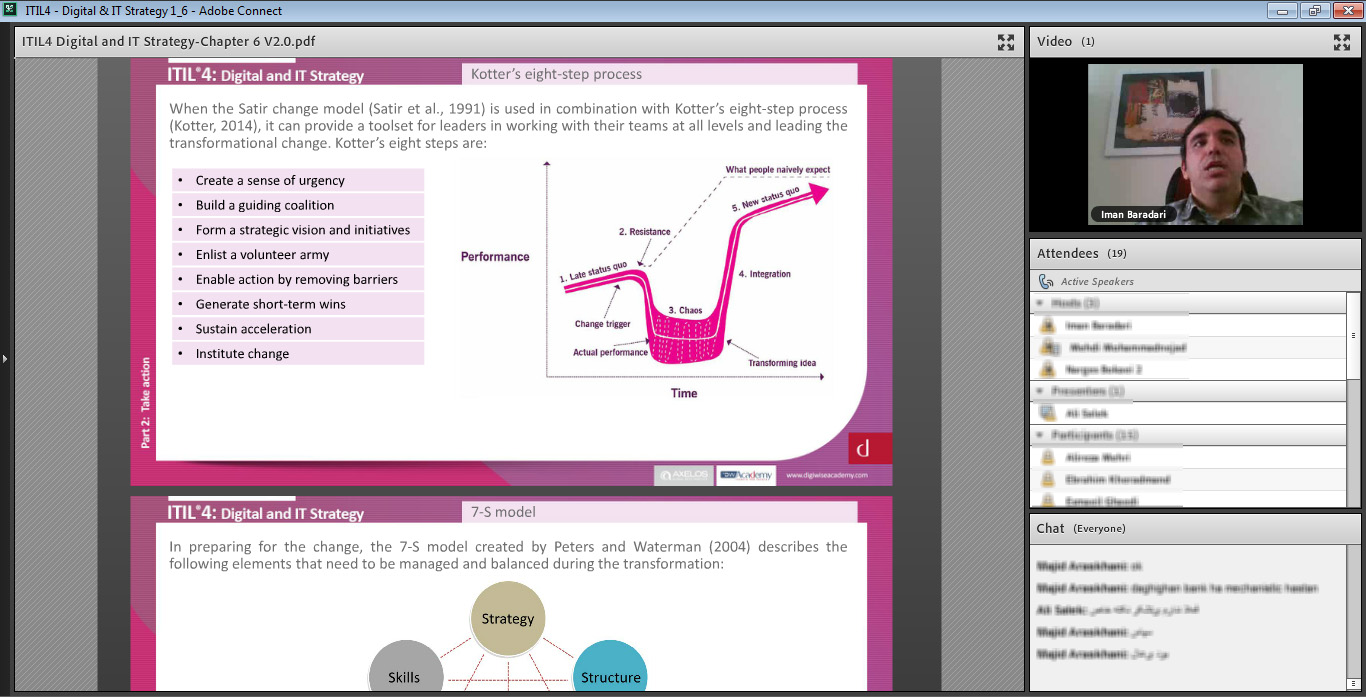Click 'Enlist a volunteer army' bullet
The height and width of the screenshot is (697, 1366).
pos(298,255)
